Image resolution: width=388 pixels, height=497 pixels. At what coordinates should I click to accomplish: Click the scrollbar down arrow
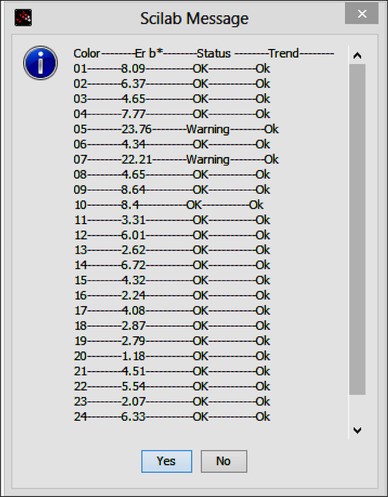pyautogui.click(x=357, y=430)
